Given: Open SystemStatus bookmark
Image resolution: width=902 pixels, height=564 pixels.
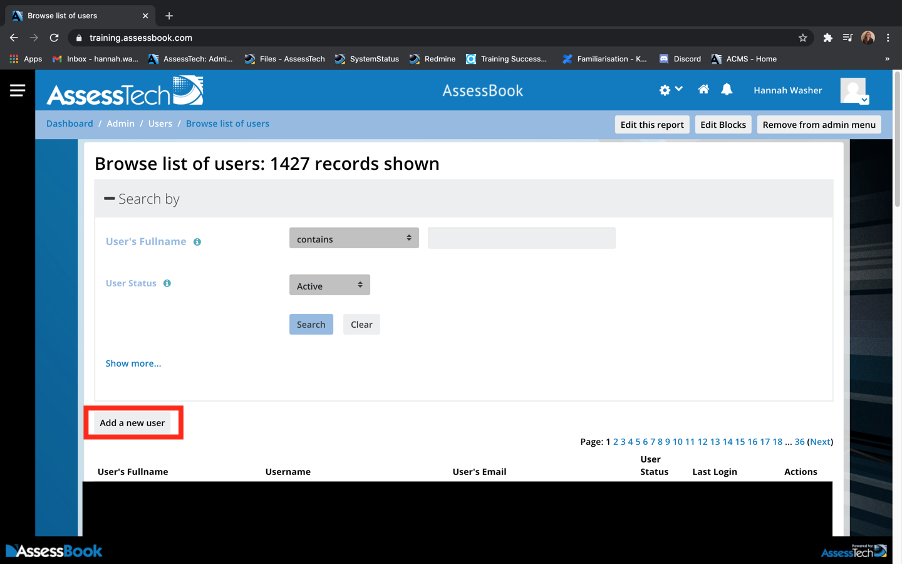Looking at the screenshot, I should [367, 59].
